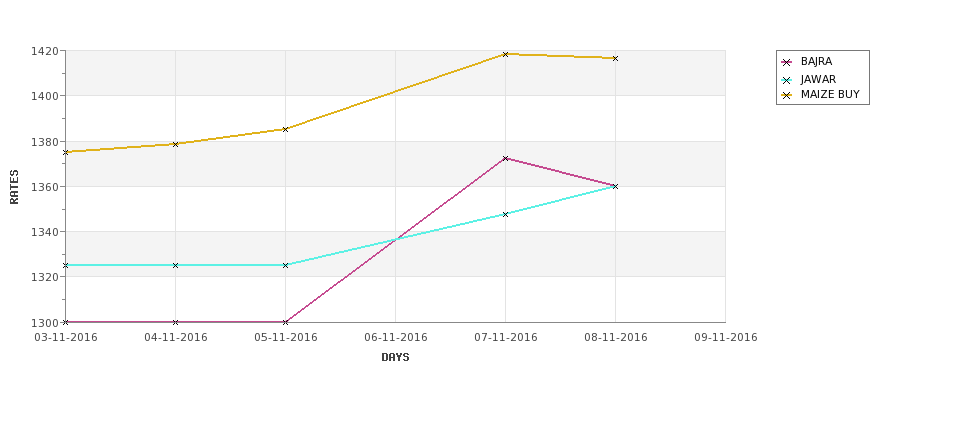
Task: Click MAIZE BUY data point on 08-11-2016
Action: click(616, 58)
